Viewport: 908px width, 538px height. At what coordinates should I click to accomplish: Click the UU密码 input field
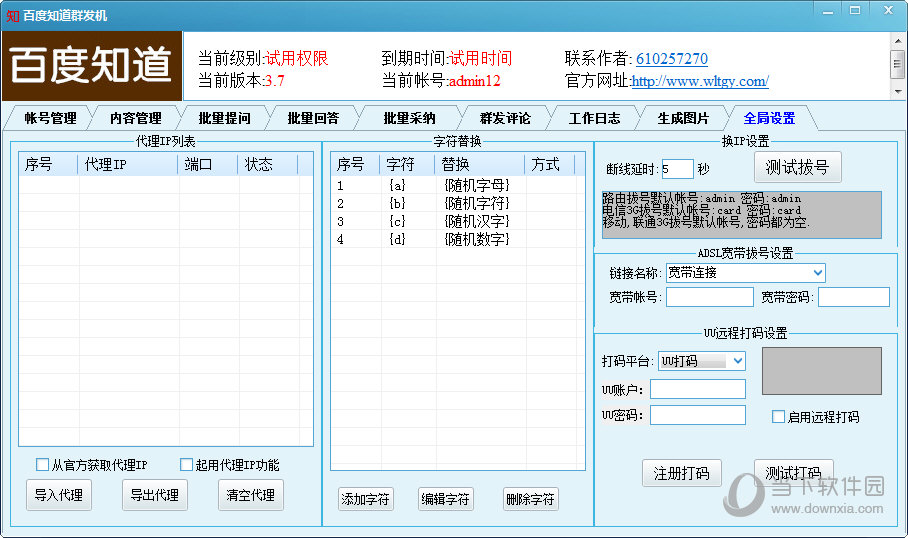pos(698,415)
